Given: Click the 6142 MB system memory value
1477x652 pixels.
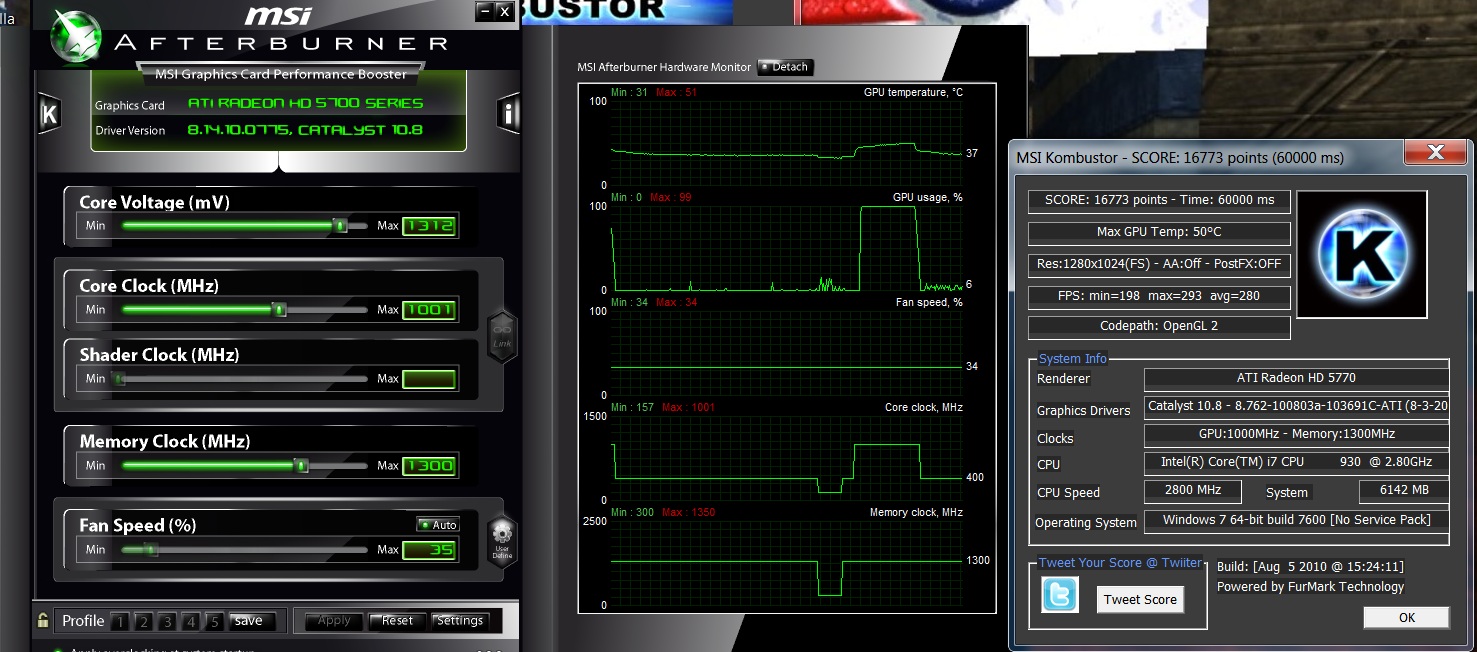Looking at the screenshot, I should [1404, 490].
